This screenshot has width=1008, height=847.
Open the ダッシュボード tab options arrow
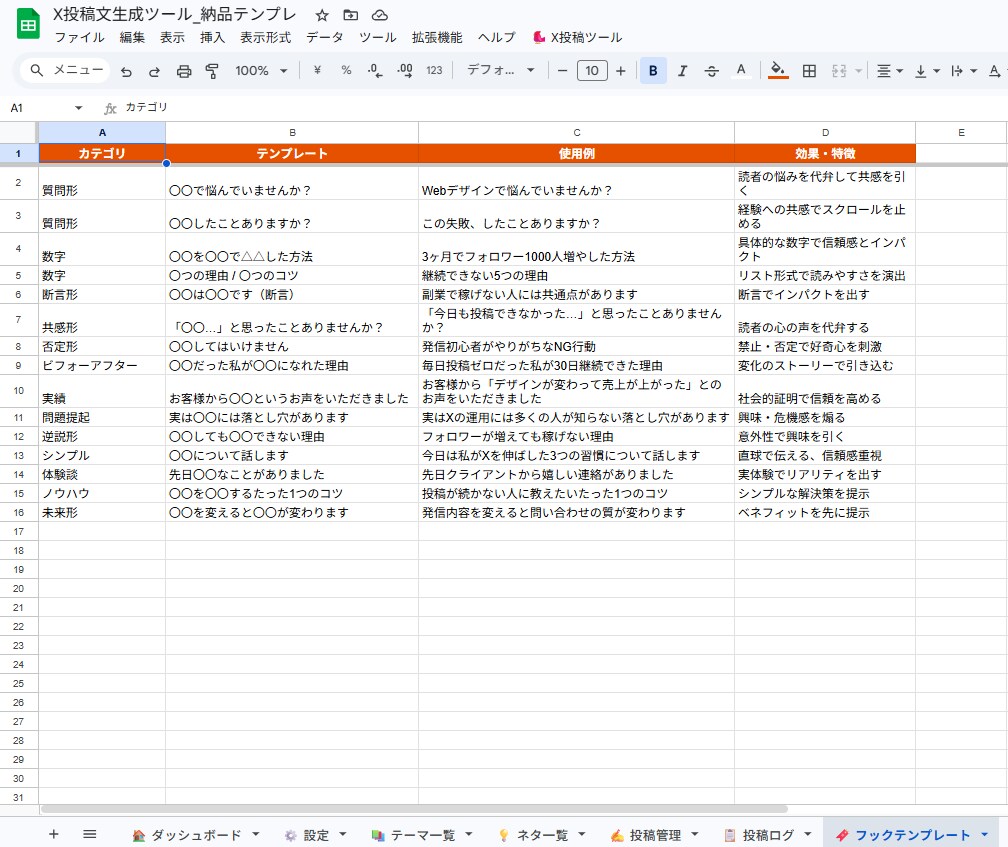point(255,834)
